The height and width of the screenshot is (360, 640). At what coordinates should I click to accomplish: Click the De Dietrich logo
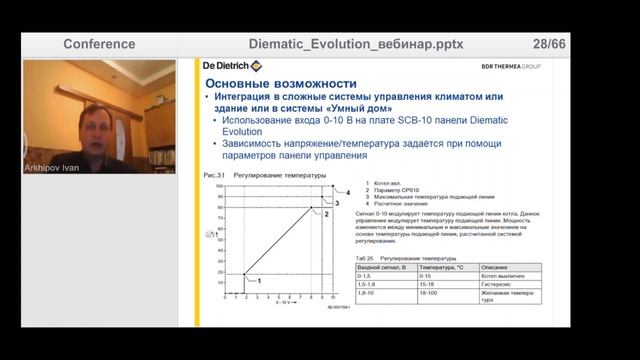(x=232, y=66)
